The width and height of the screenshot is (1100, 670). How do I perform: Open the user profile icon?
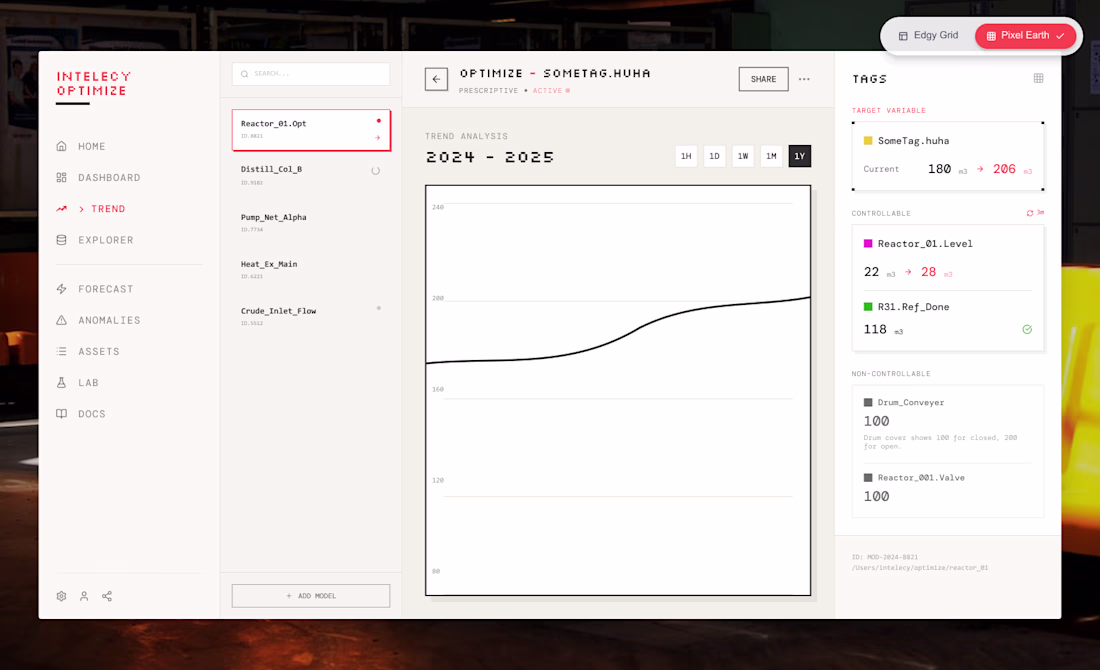(x=84, y=596)
